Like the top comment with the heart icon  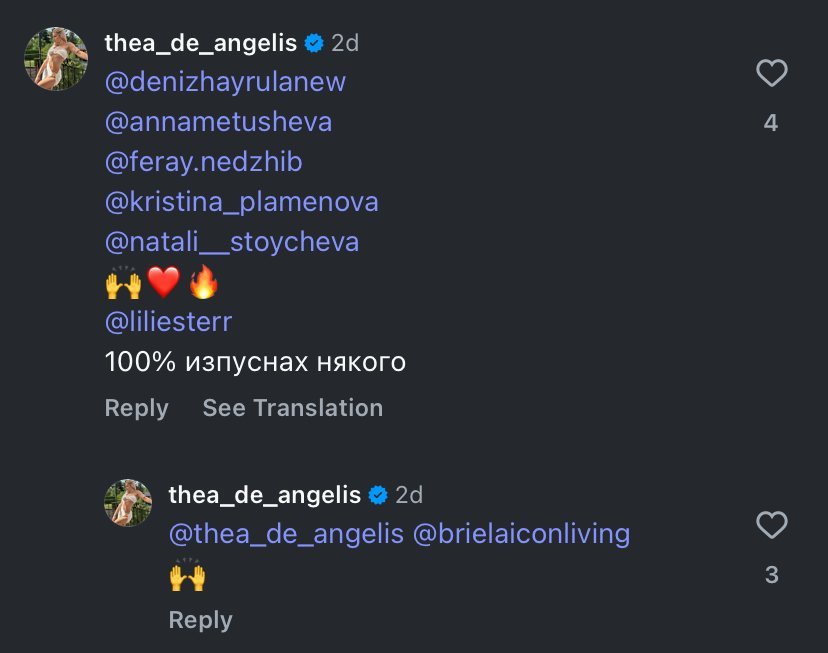(x=771, y=73)
